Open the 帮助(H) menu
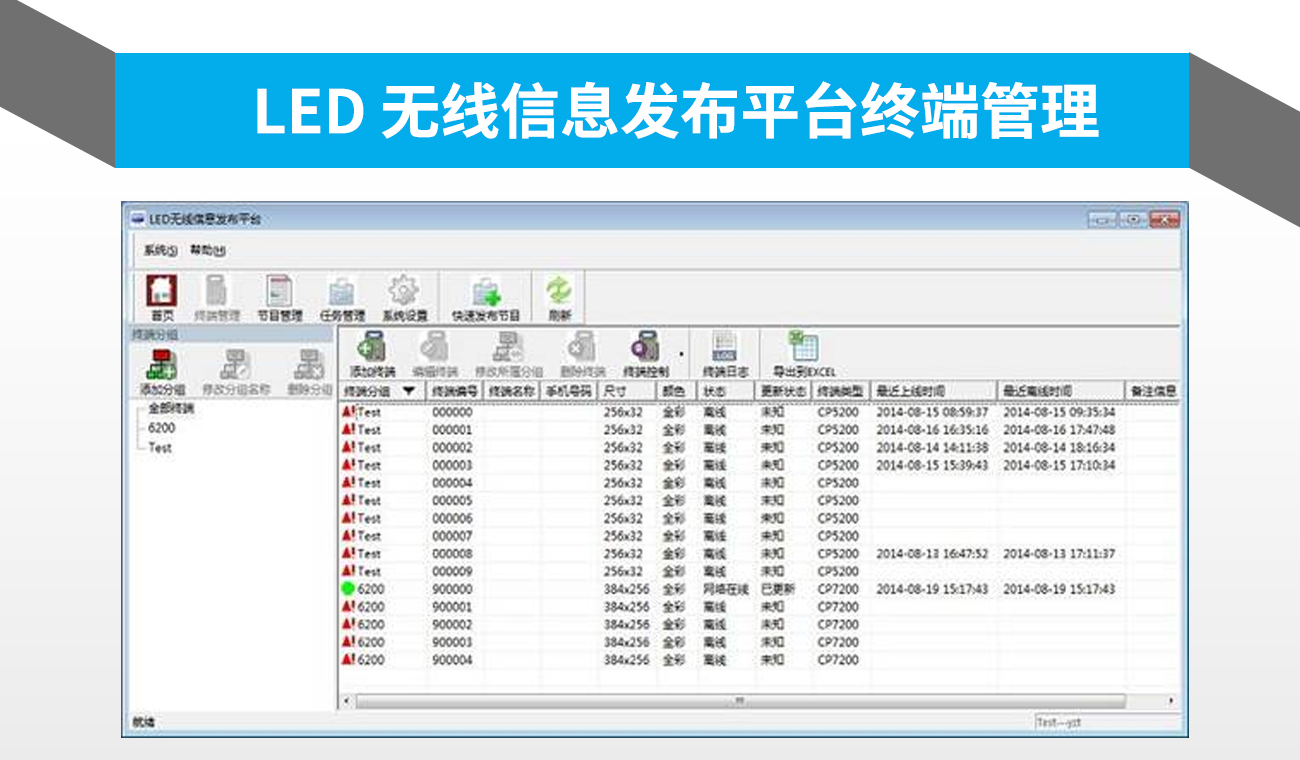This screenshot has width=1300, height=760. [x=207, y=251]
